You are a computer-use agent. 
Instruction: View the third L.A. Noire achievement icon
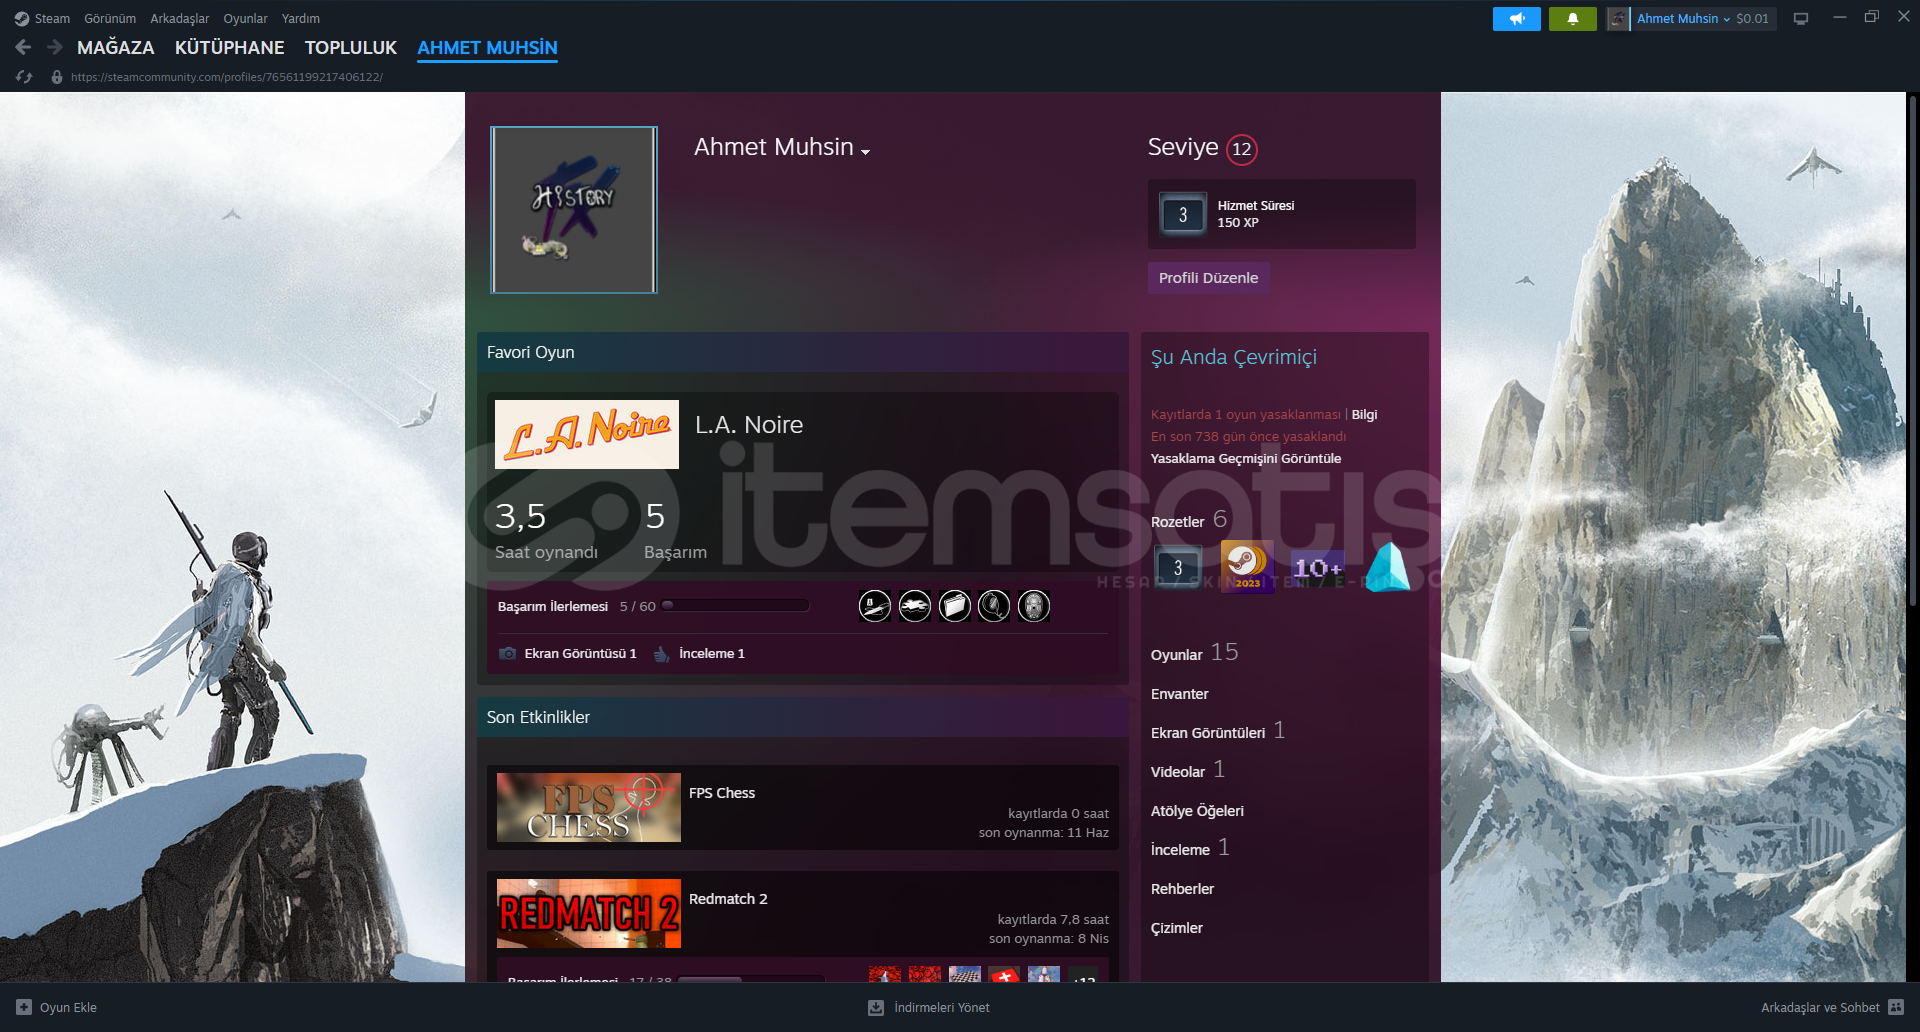[x=955, y=606]
